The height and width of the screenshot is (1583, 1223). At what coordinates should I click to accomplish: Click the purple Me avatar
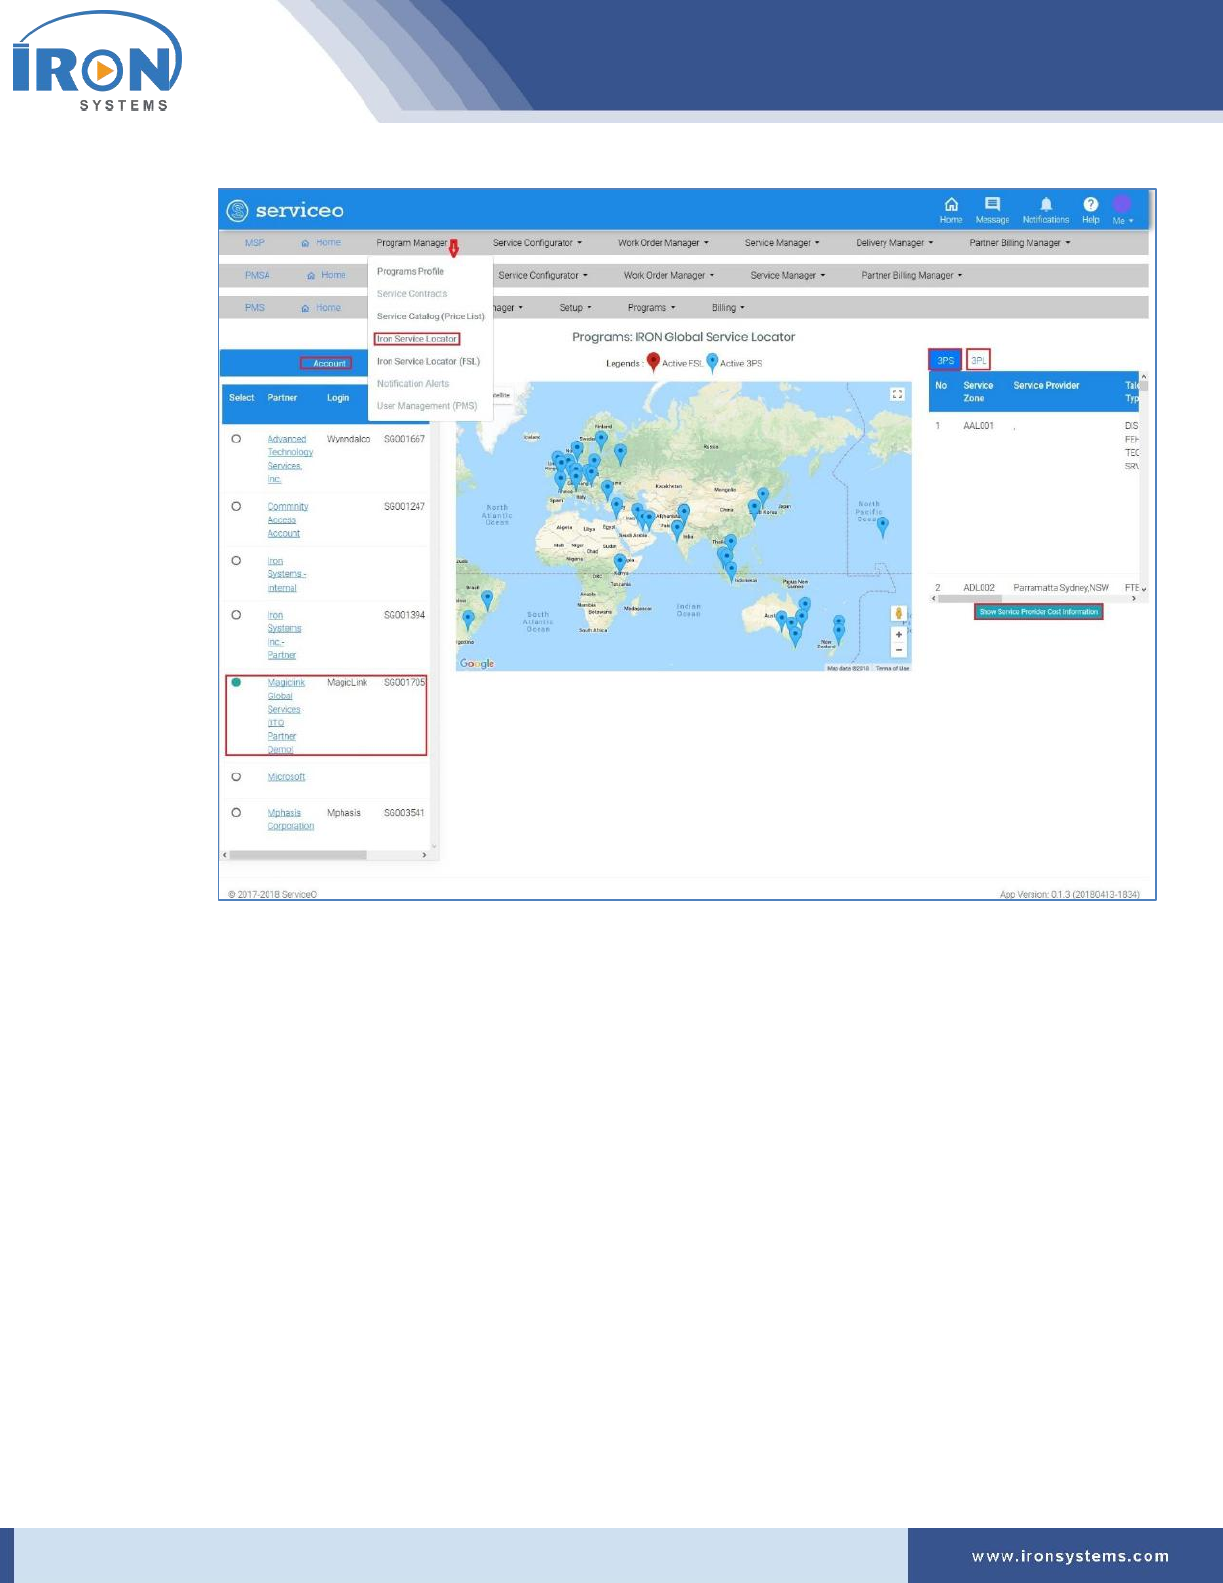click(x=1123, y=205)
